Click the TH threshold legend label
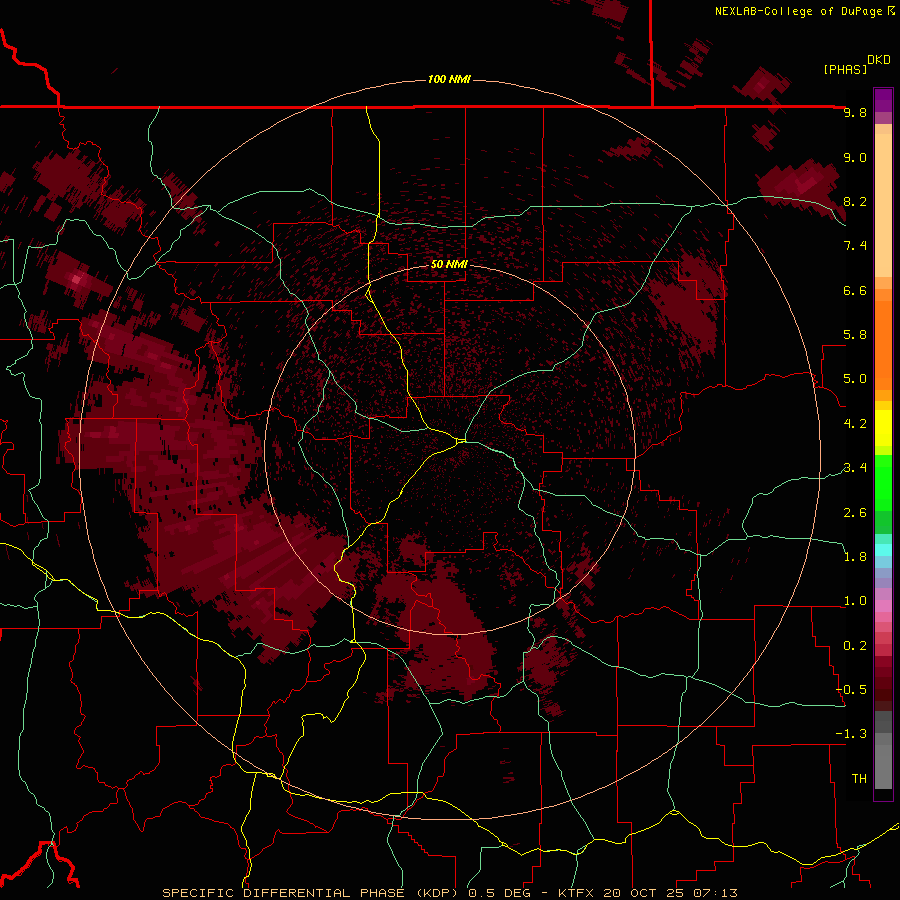900x900 pixels. pyautogui.click(x=859, y=779)
